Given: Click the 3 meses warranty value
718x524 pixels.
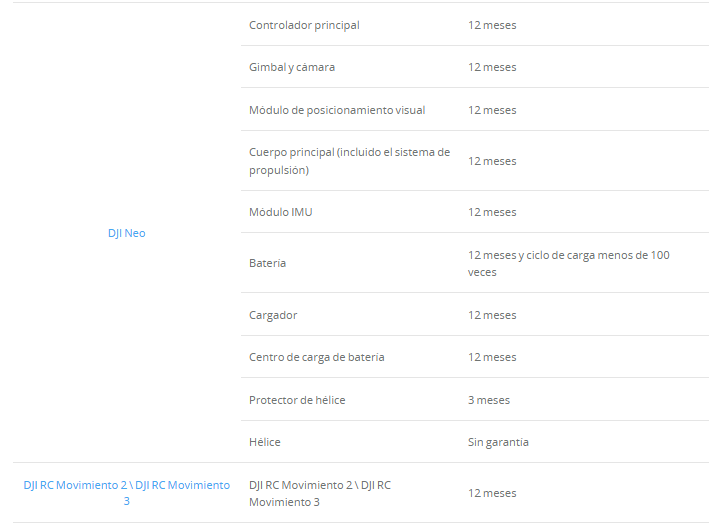Looking at the screenshot, I should click(x=489, y=400).
